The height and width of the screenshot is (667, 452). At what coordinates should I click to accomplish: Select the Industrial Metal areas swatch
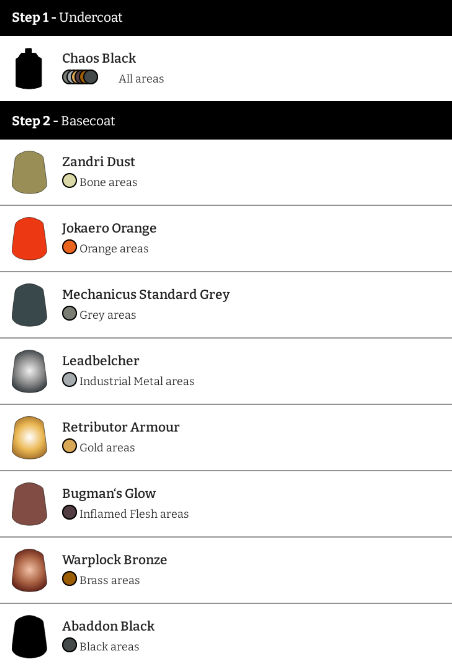pos(69,380)
